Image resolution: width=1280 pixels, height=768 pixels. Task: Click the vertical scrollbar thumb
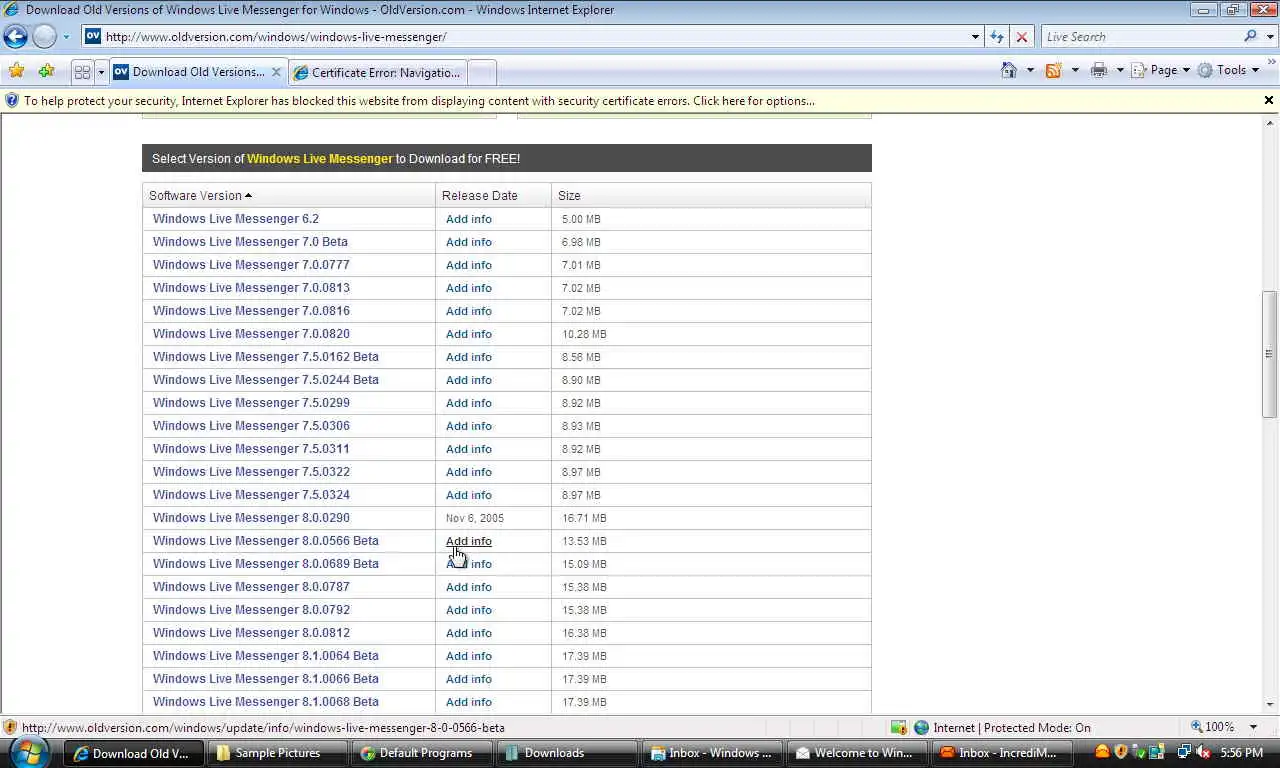coord(1269,354)
